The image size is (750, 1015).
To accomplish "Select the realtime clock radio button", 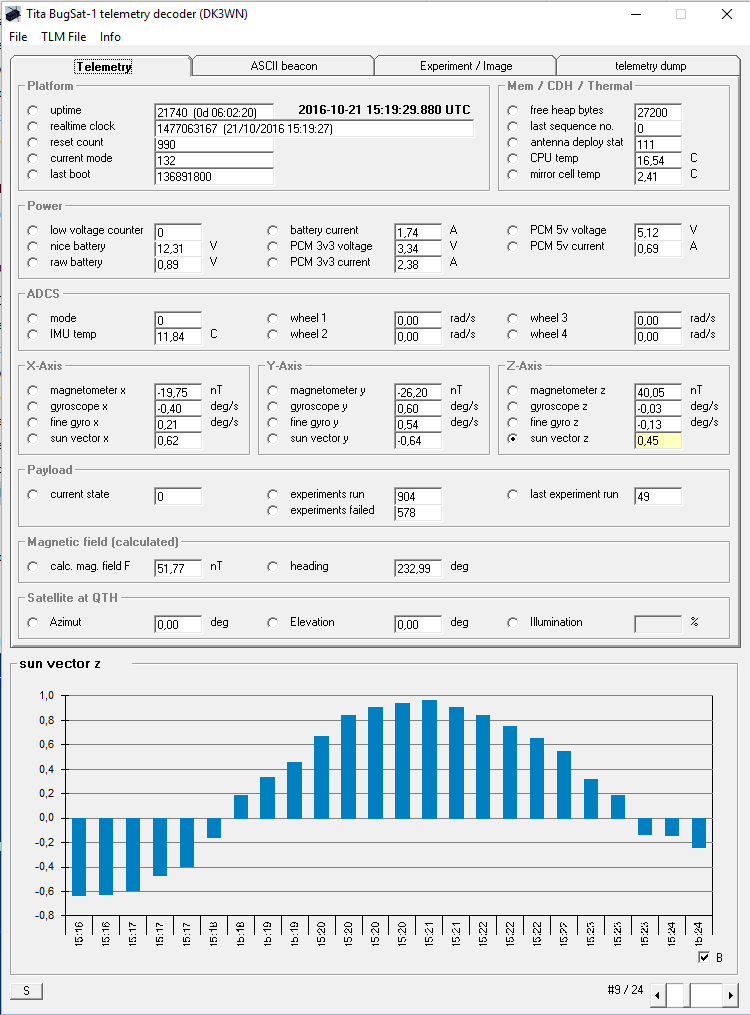I will coord(33,126).
